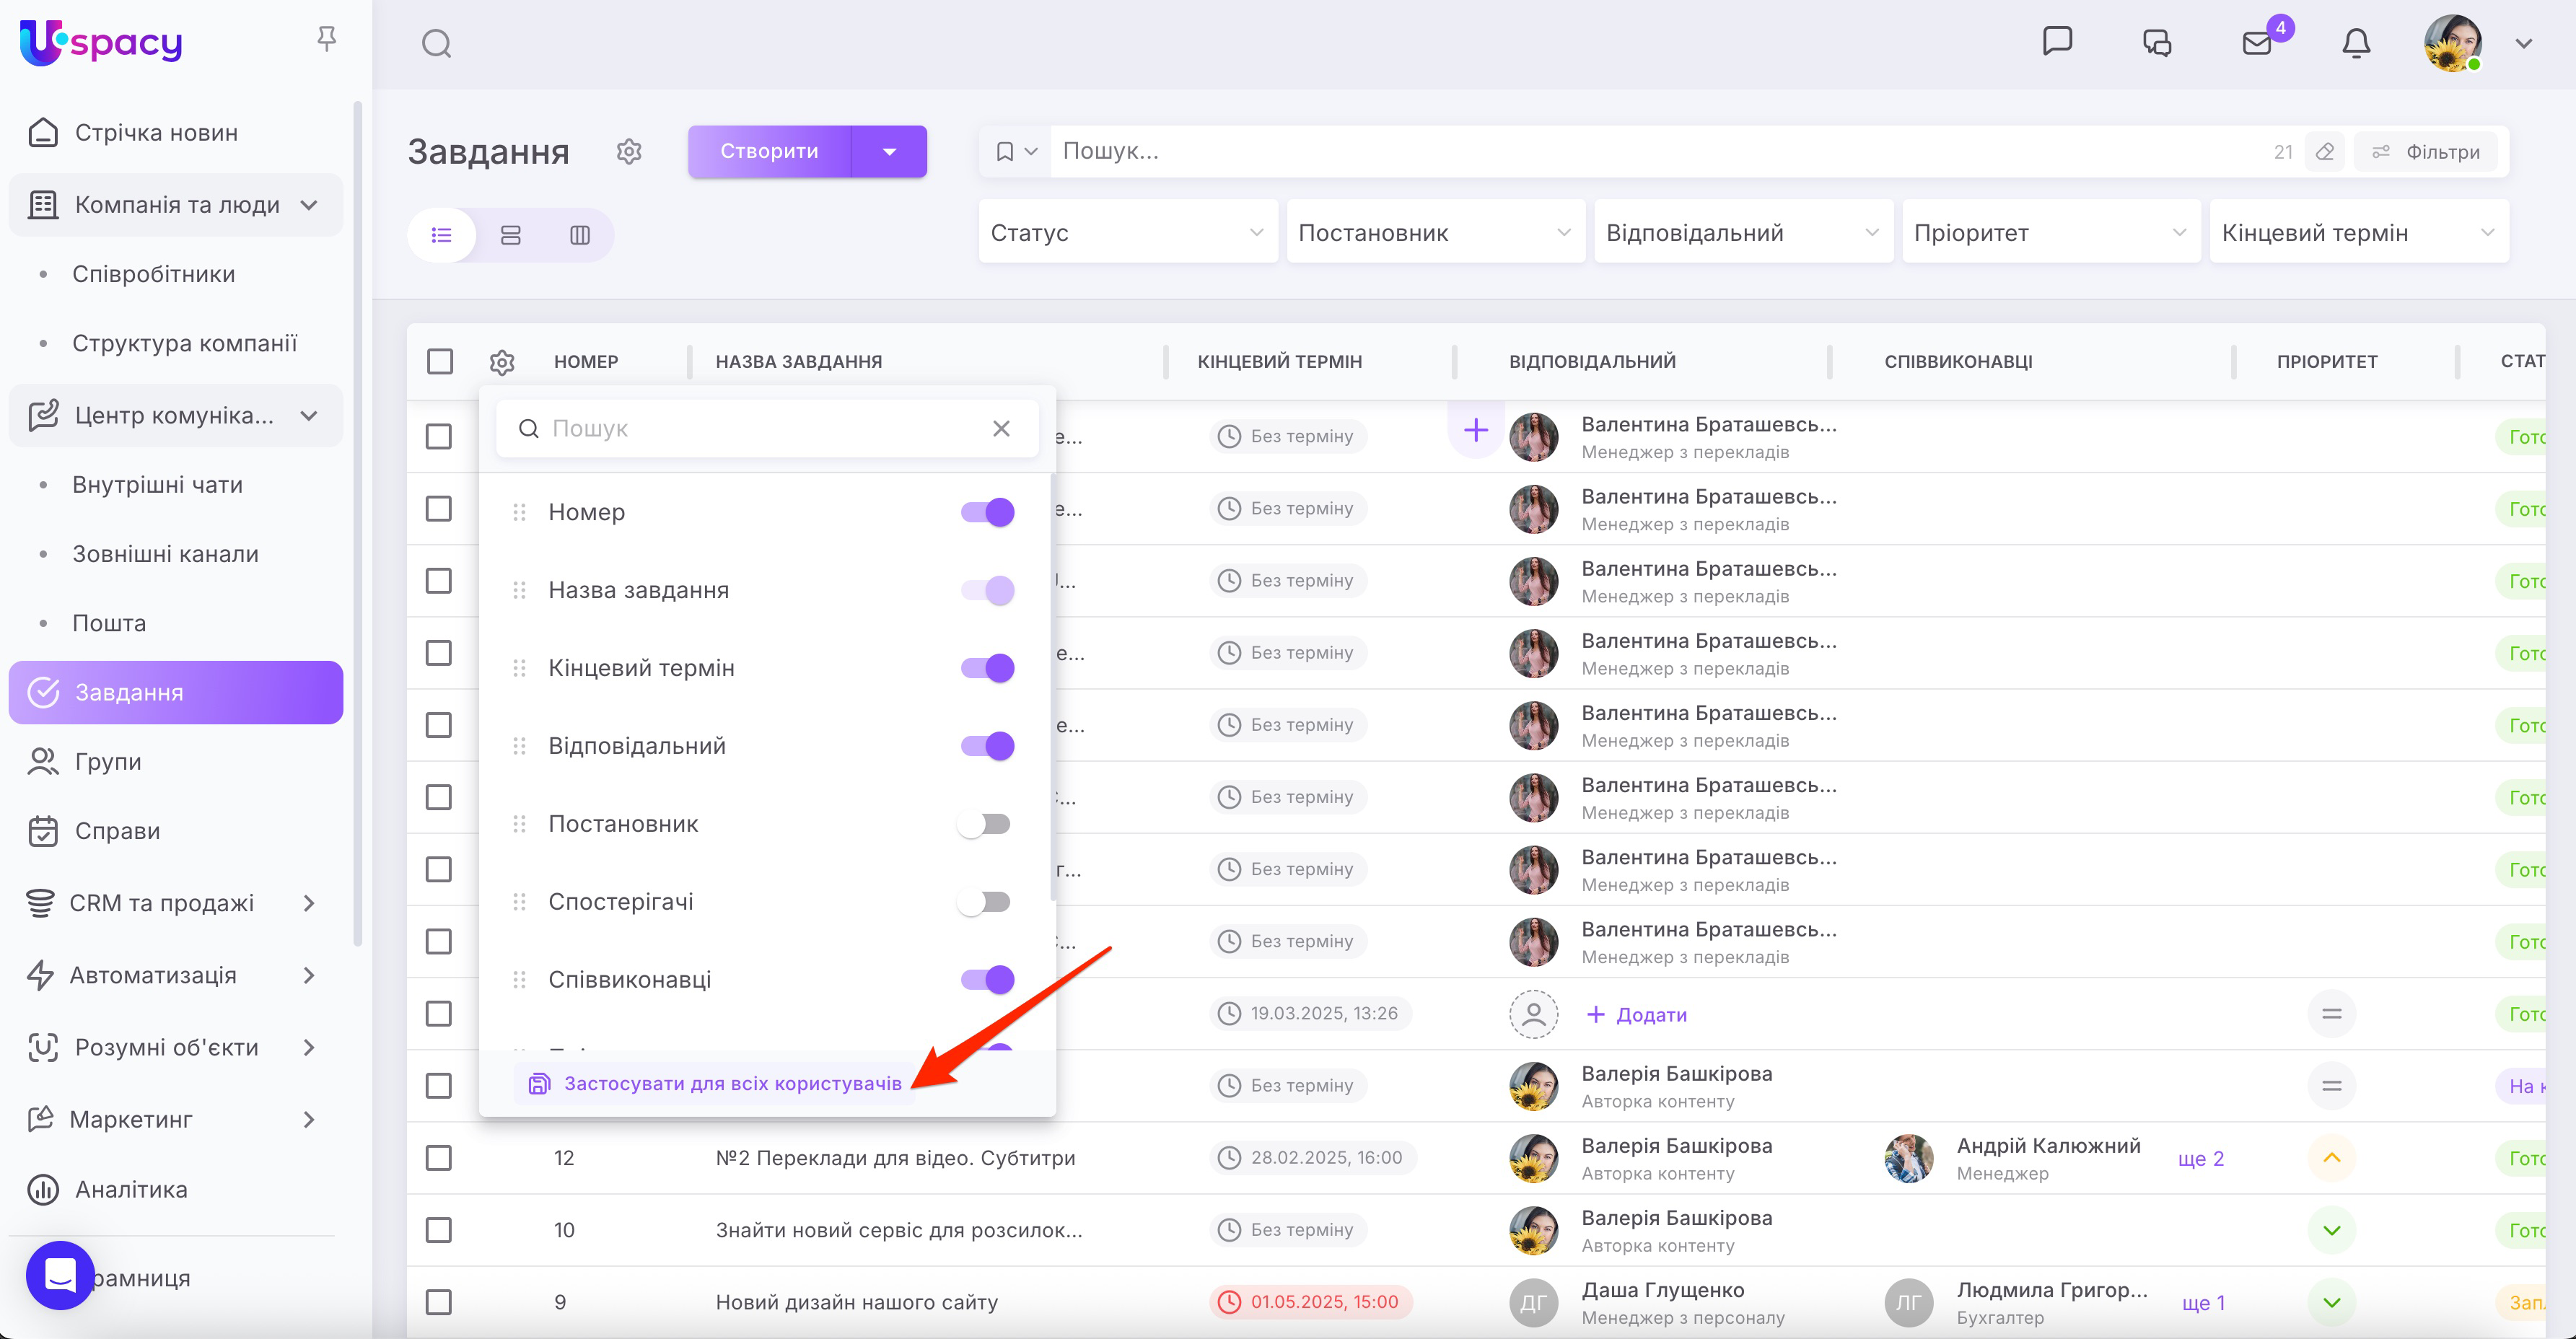Click the notification bell icon
The image size is (2576, 1339).
[2356, 43]
